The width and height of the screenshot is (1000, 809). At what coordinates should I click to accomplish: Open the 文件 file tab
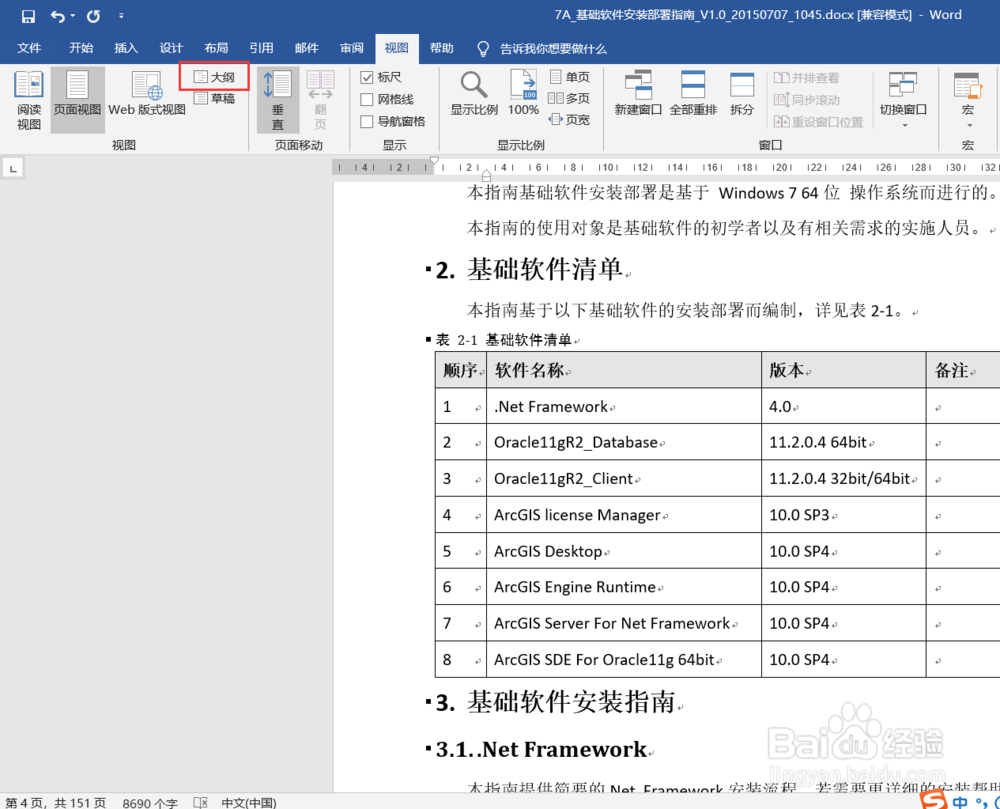tap(29, 48)
